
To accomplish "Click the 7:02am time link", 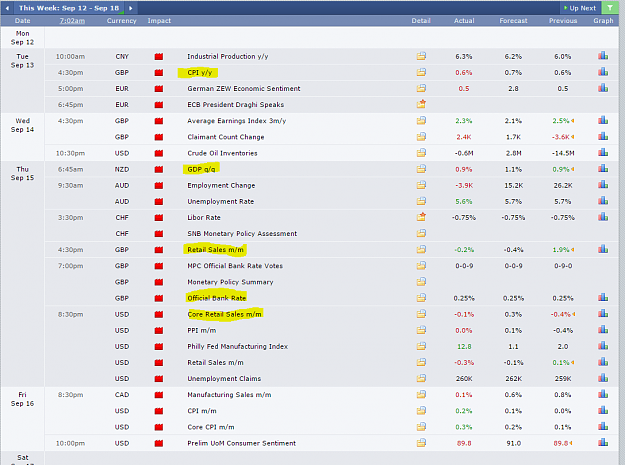I will coord(72,21).
